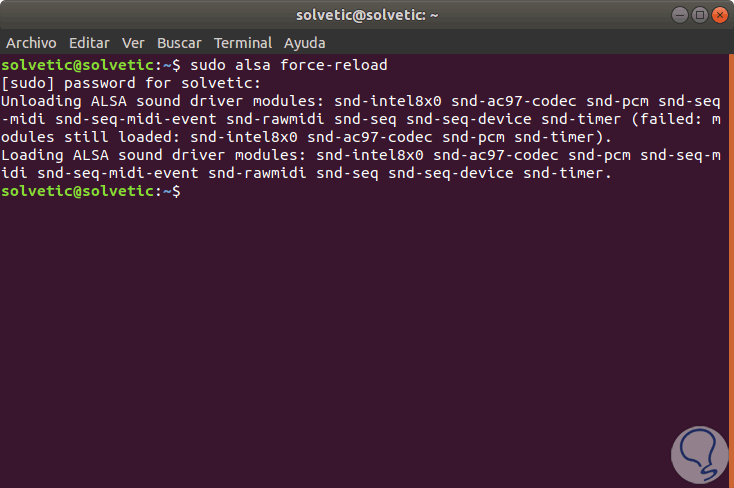Click the solvetic@solvetic window title bar
Screen dimensions: 734x488
(367, 15)
